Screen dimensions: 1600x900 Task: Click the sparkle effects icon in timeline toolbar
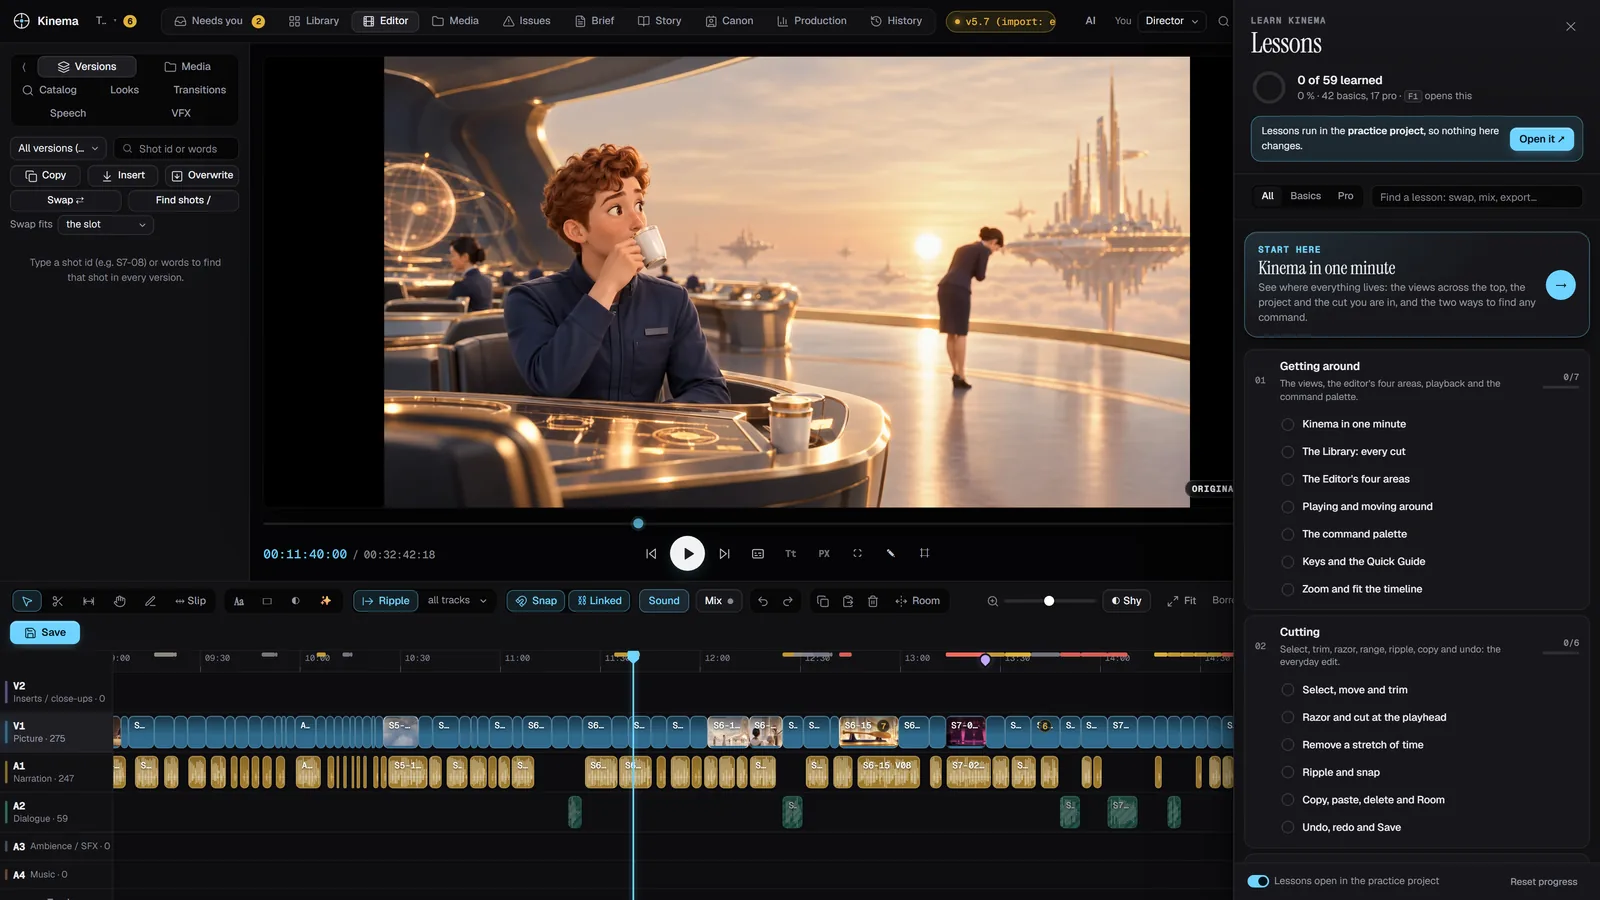pyautogui.click(x=325, y=601)
